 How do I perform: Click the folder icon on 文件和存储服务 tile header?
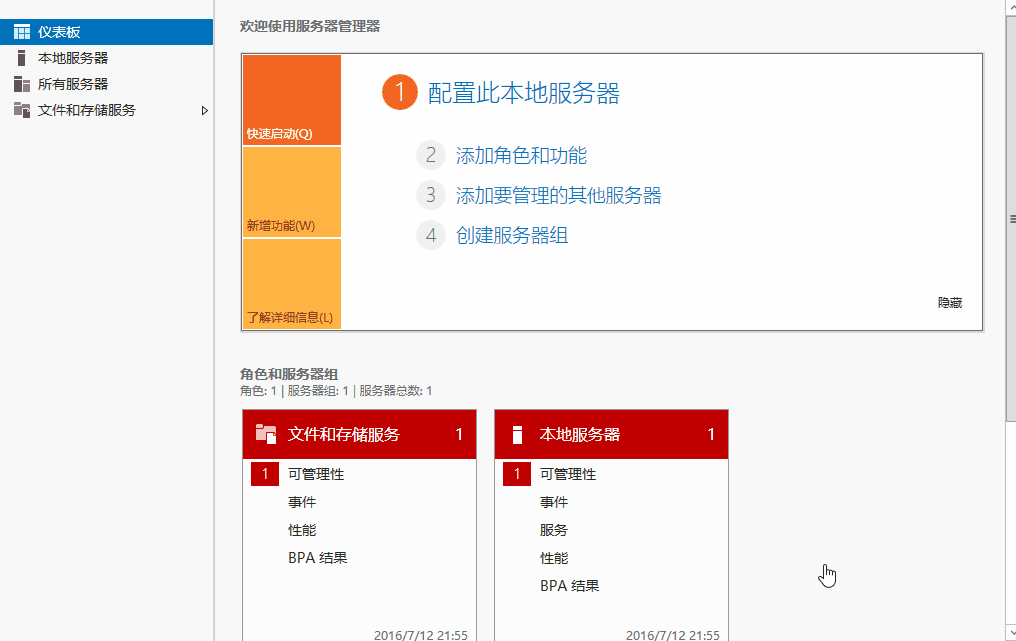point(266,434)
